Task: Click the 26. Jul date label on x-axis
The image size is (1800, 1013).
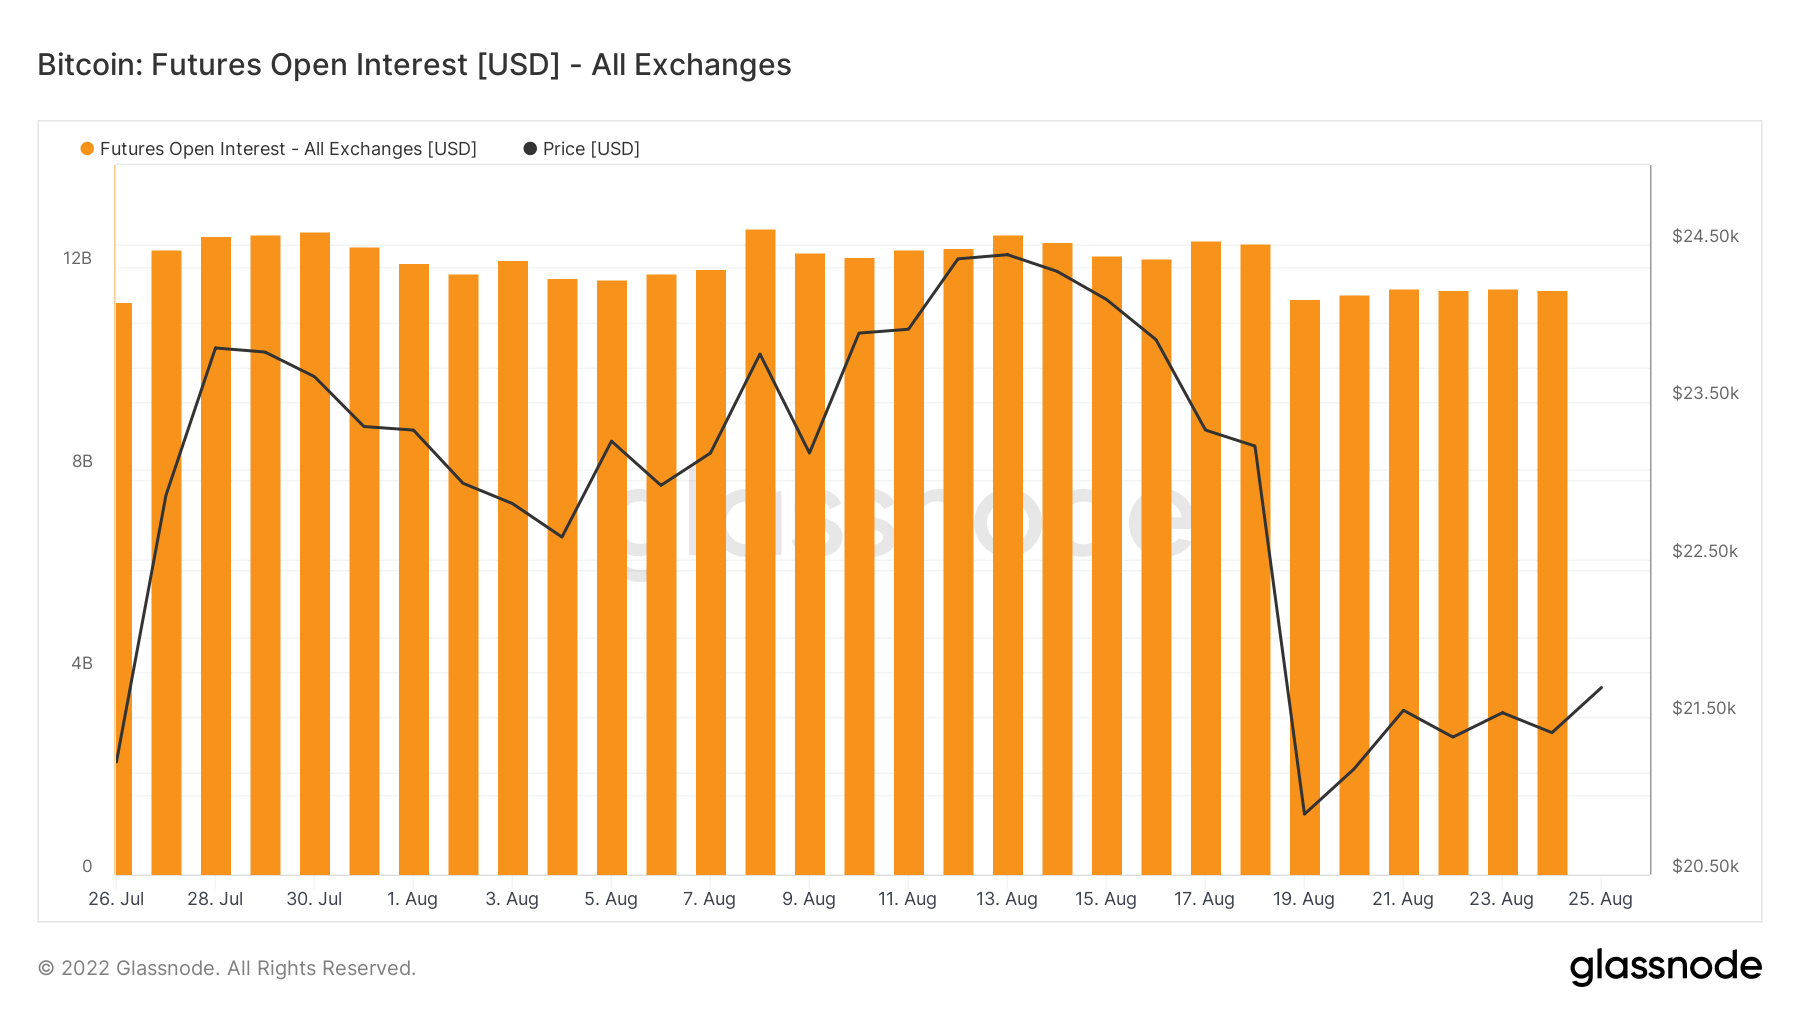Action: [x=116, y=899]
